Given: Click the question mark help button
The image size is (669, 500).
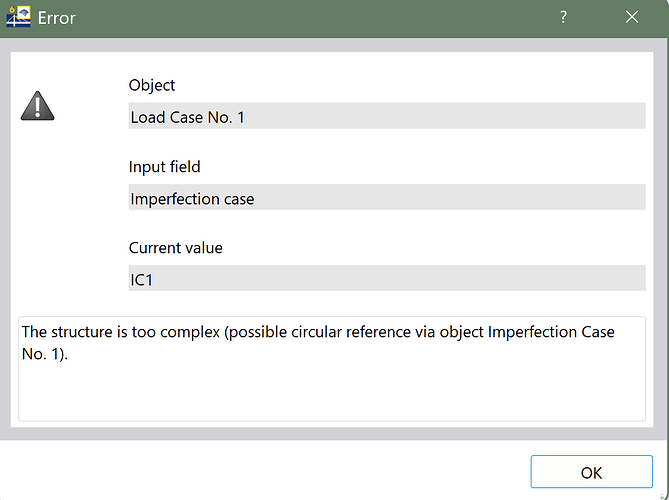Looking at the screenshot, I should [x=563, y=18].
